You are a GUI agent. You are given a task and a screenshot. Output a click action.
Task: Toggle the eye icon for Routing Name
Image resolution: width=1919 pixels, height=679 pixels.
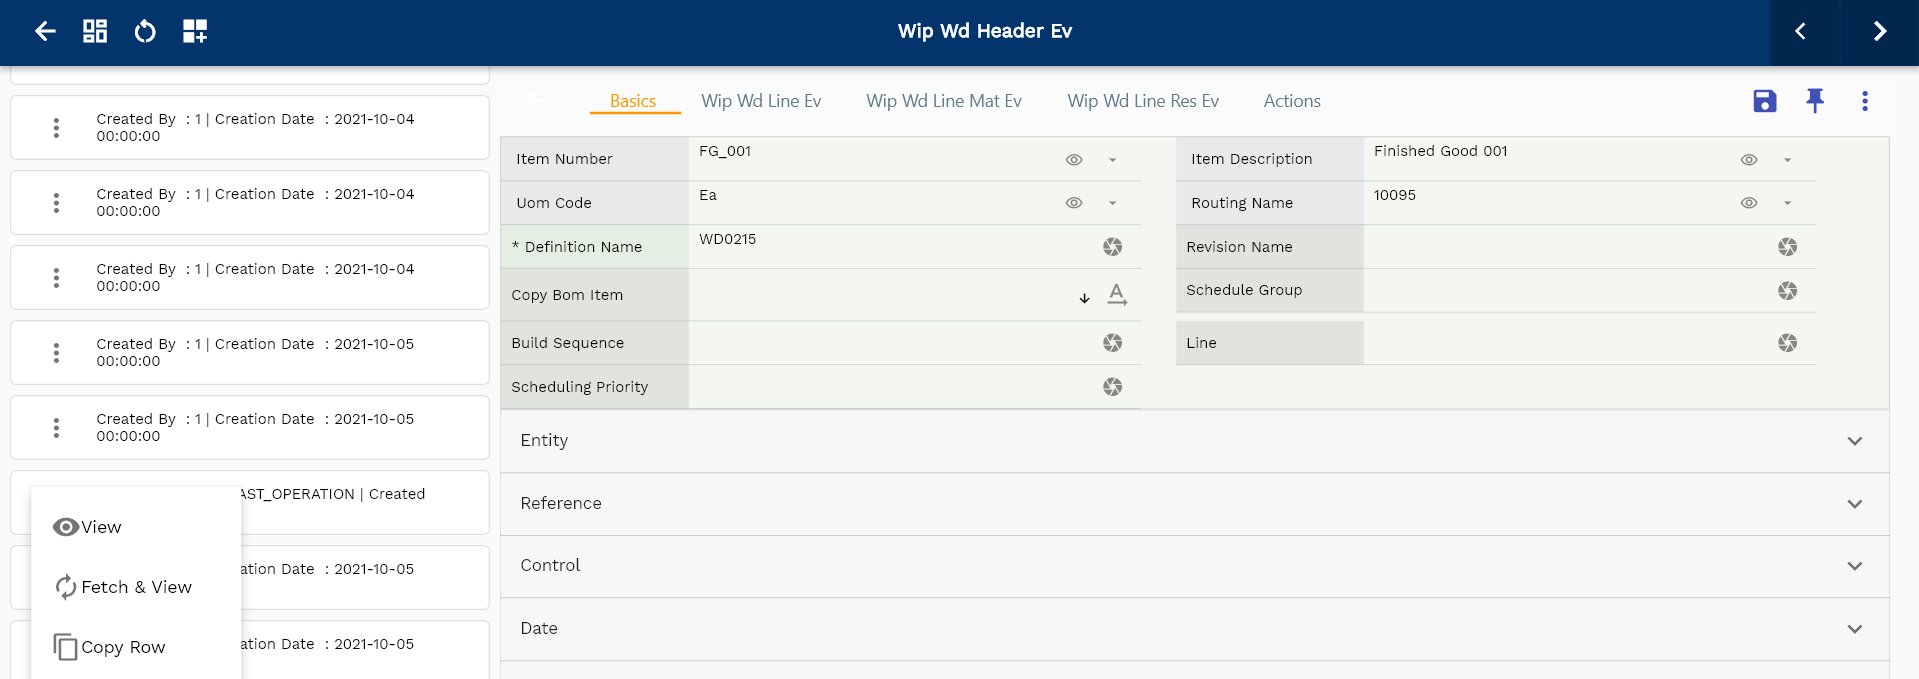(x=1748, y=203)
